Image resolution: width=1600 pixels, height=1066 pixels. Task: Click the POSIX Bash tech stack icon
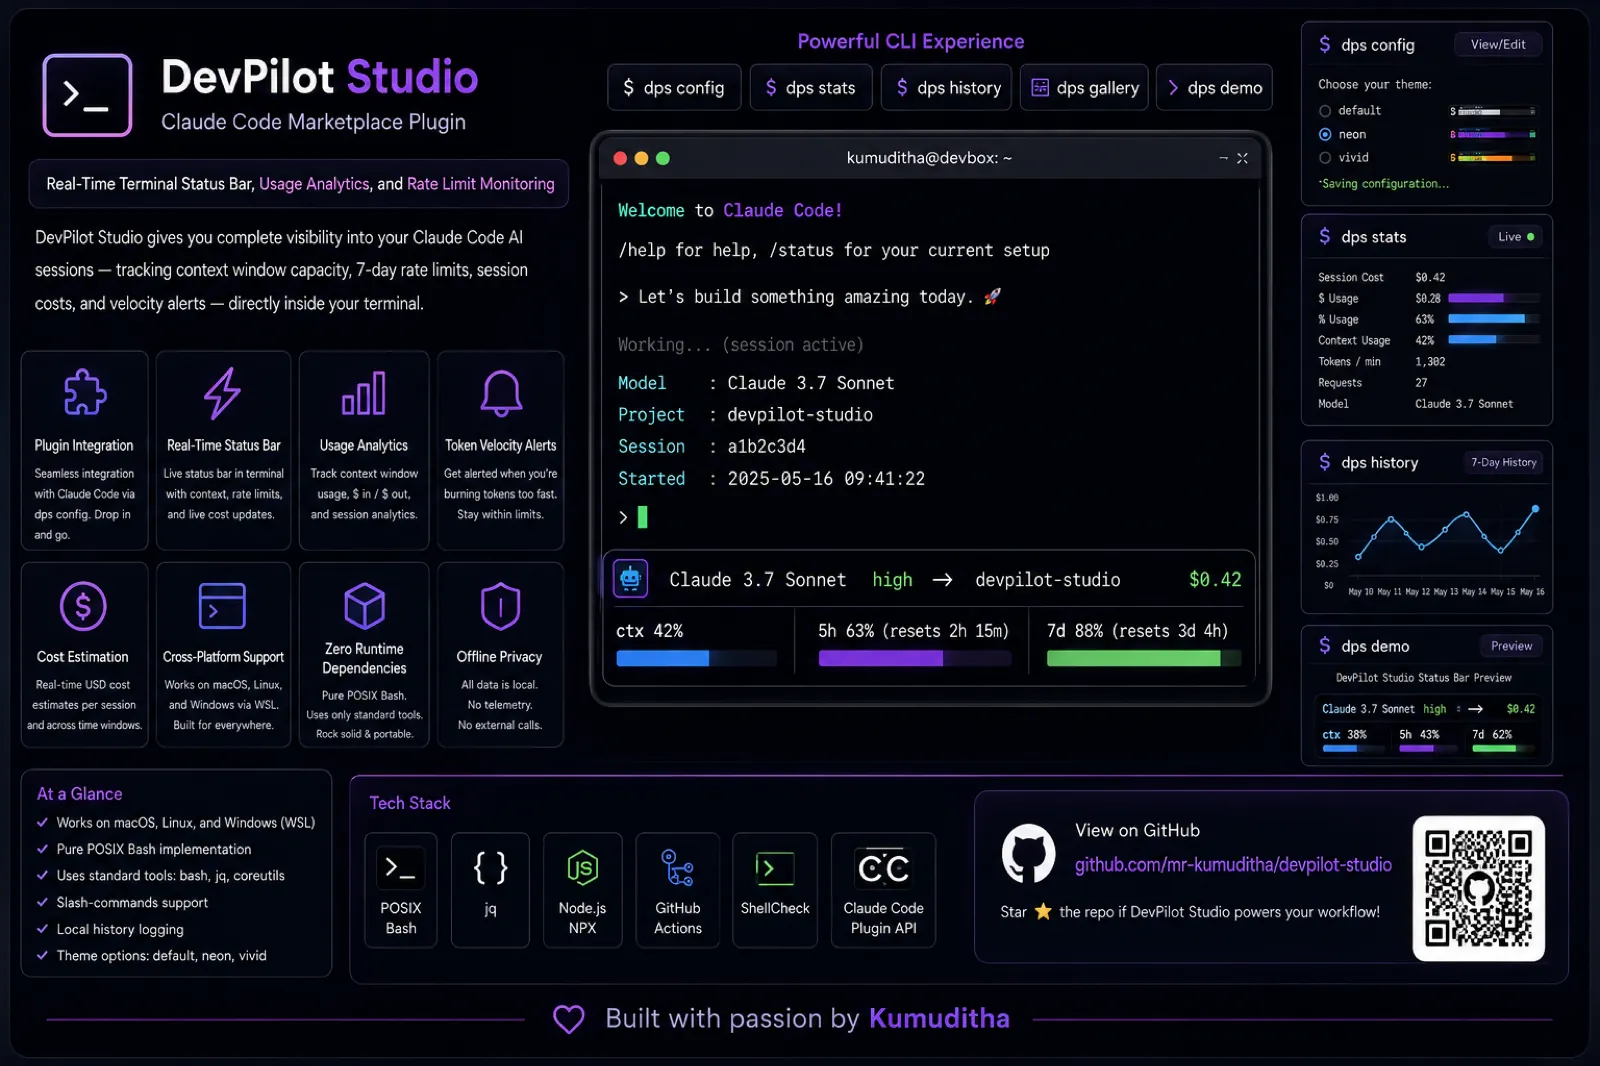click(400, 868)
